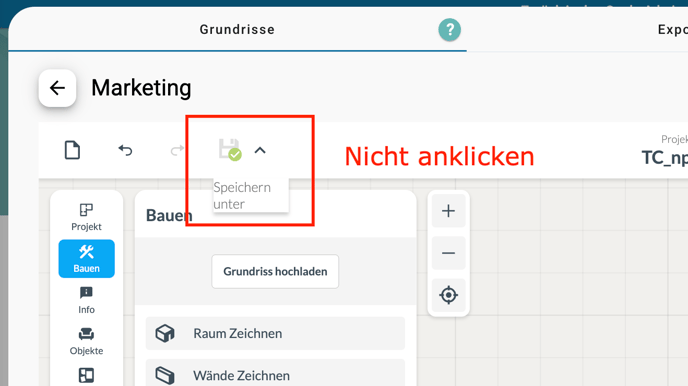Collapse the save options chevron
Viewport: 688px width, 386px height.
tap(260, 150)
